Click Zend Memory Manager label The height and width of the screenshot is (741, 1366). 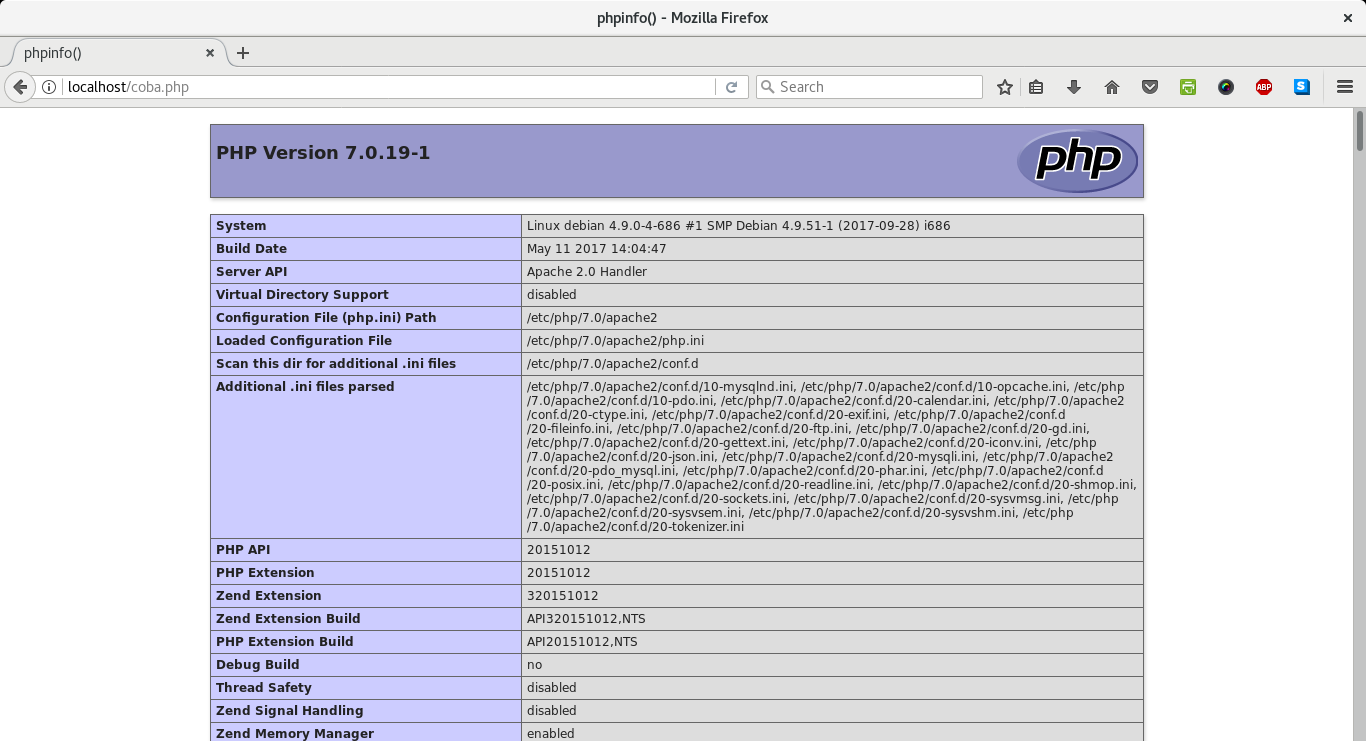295,734
